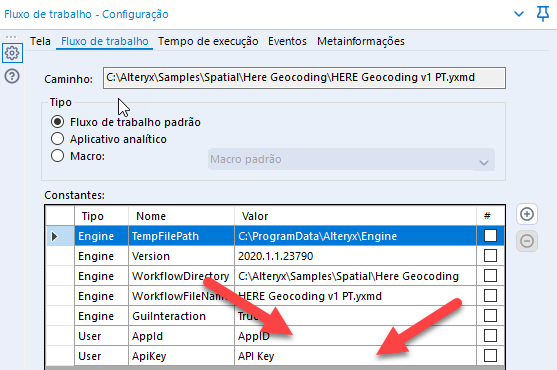Select the WorkflowFileName name cell
The image size is (557, 370).
[181, 296]
